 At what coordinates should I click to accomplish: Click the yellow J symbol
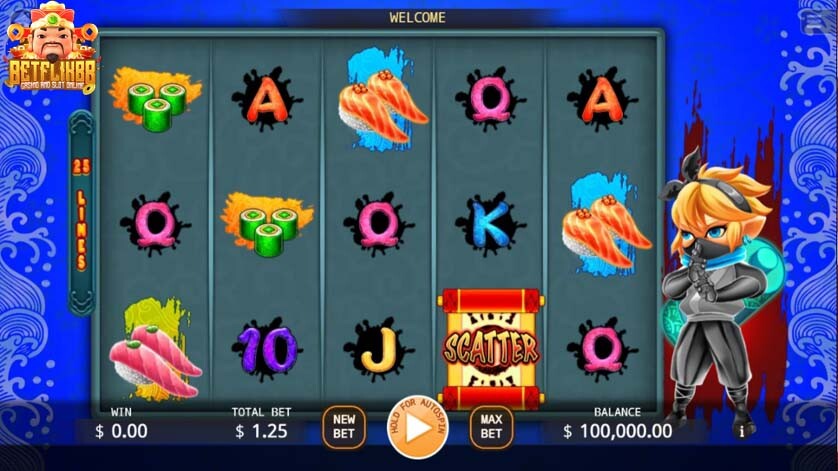tap(378, 349)
